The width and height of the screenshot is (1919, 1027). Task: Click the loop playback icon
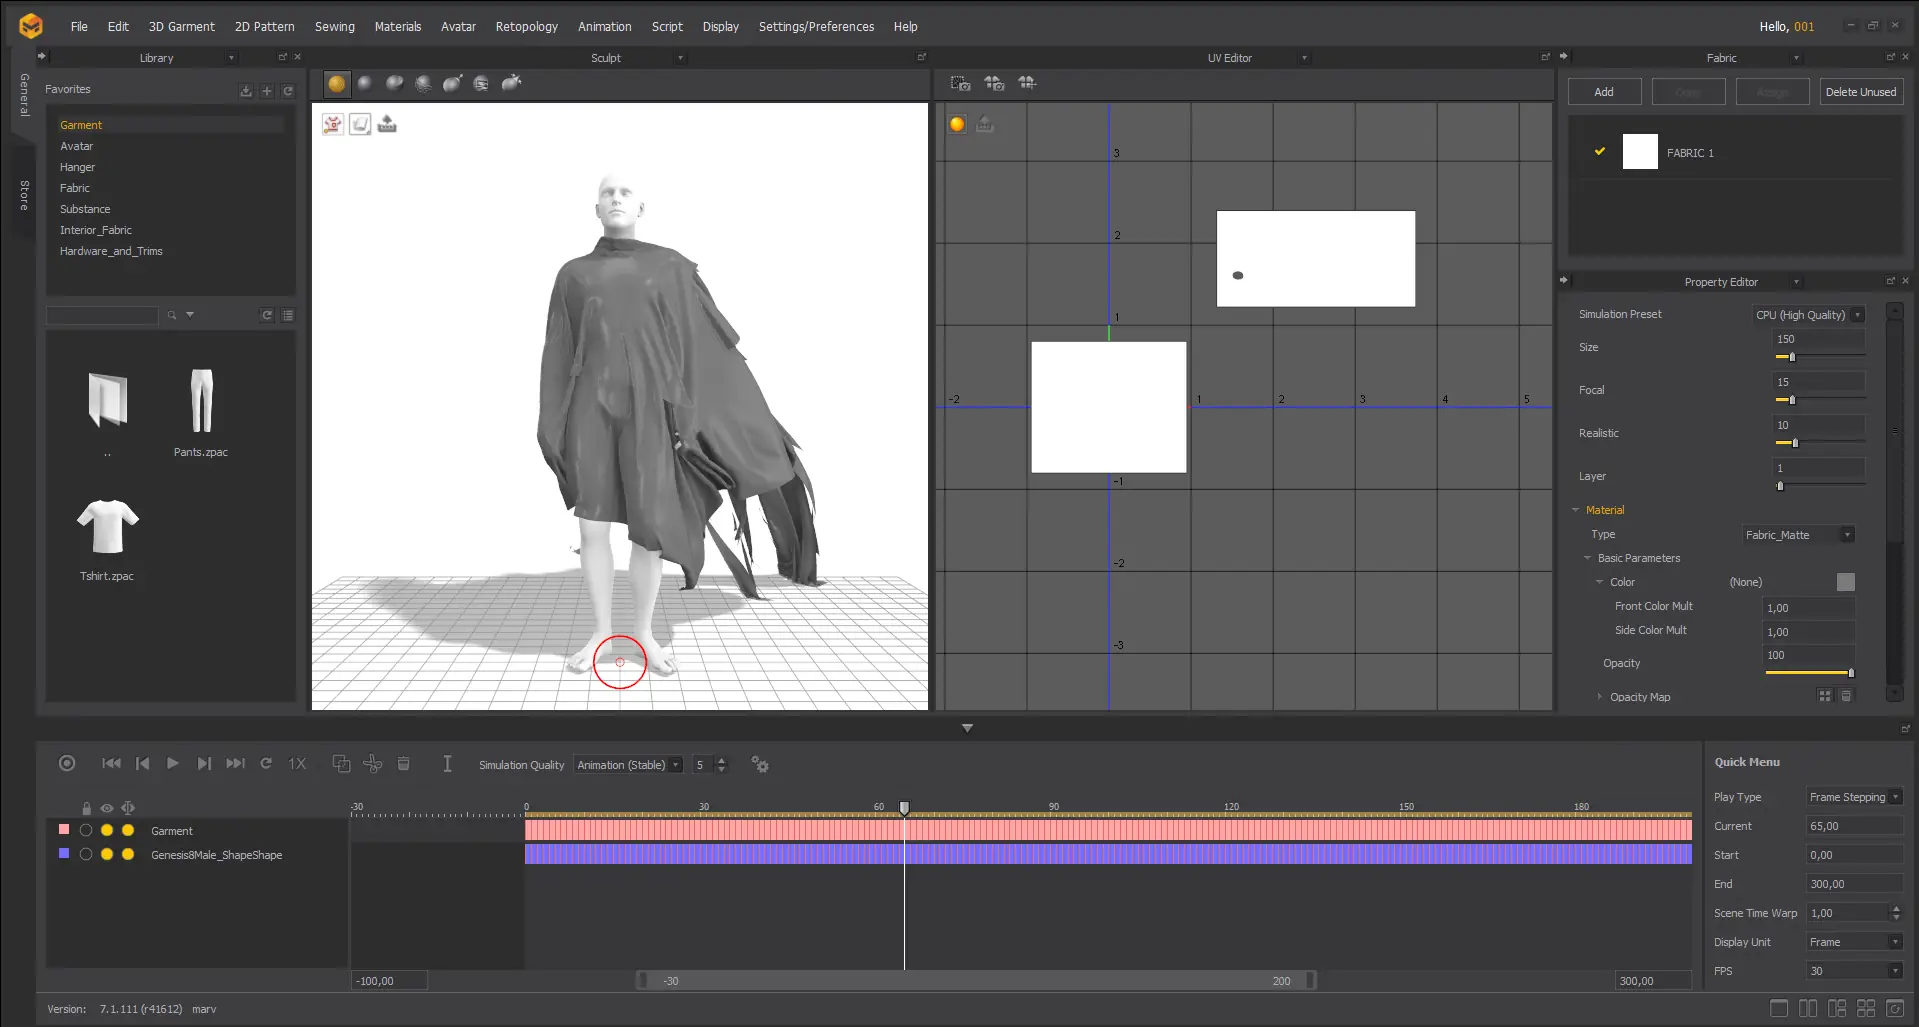click(x=266, y=764)
